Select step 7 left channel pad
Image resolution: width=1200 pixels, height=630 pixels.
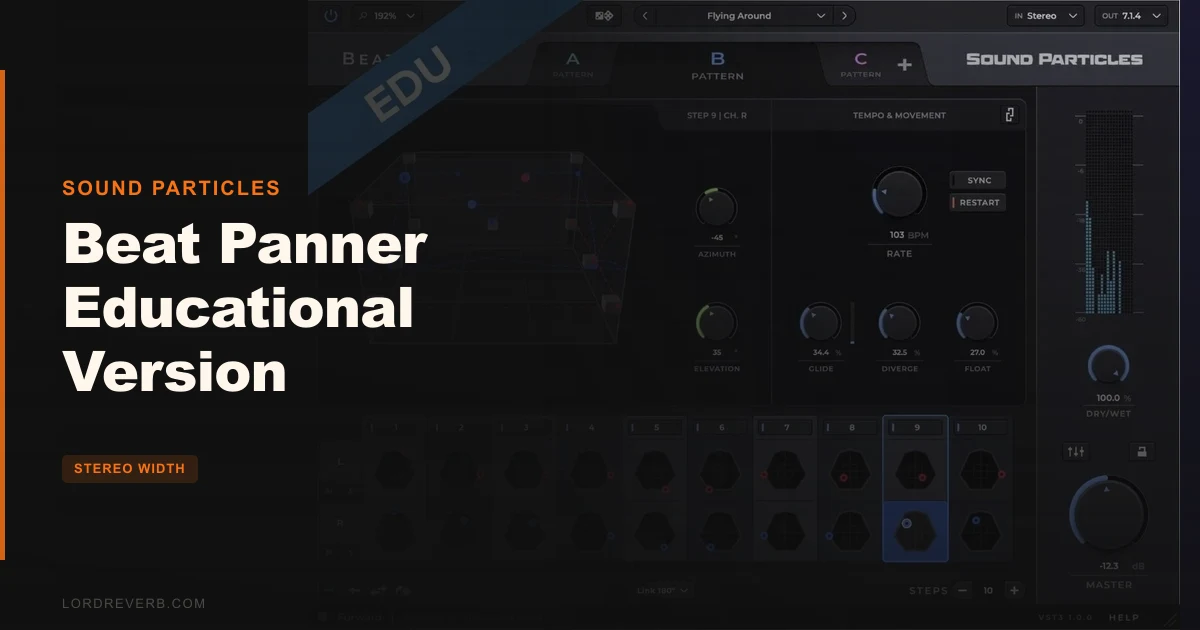[x=785, y=469]
